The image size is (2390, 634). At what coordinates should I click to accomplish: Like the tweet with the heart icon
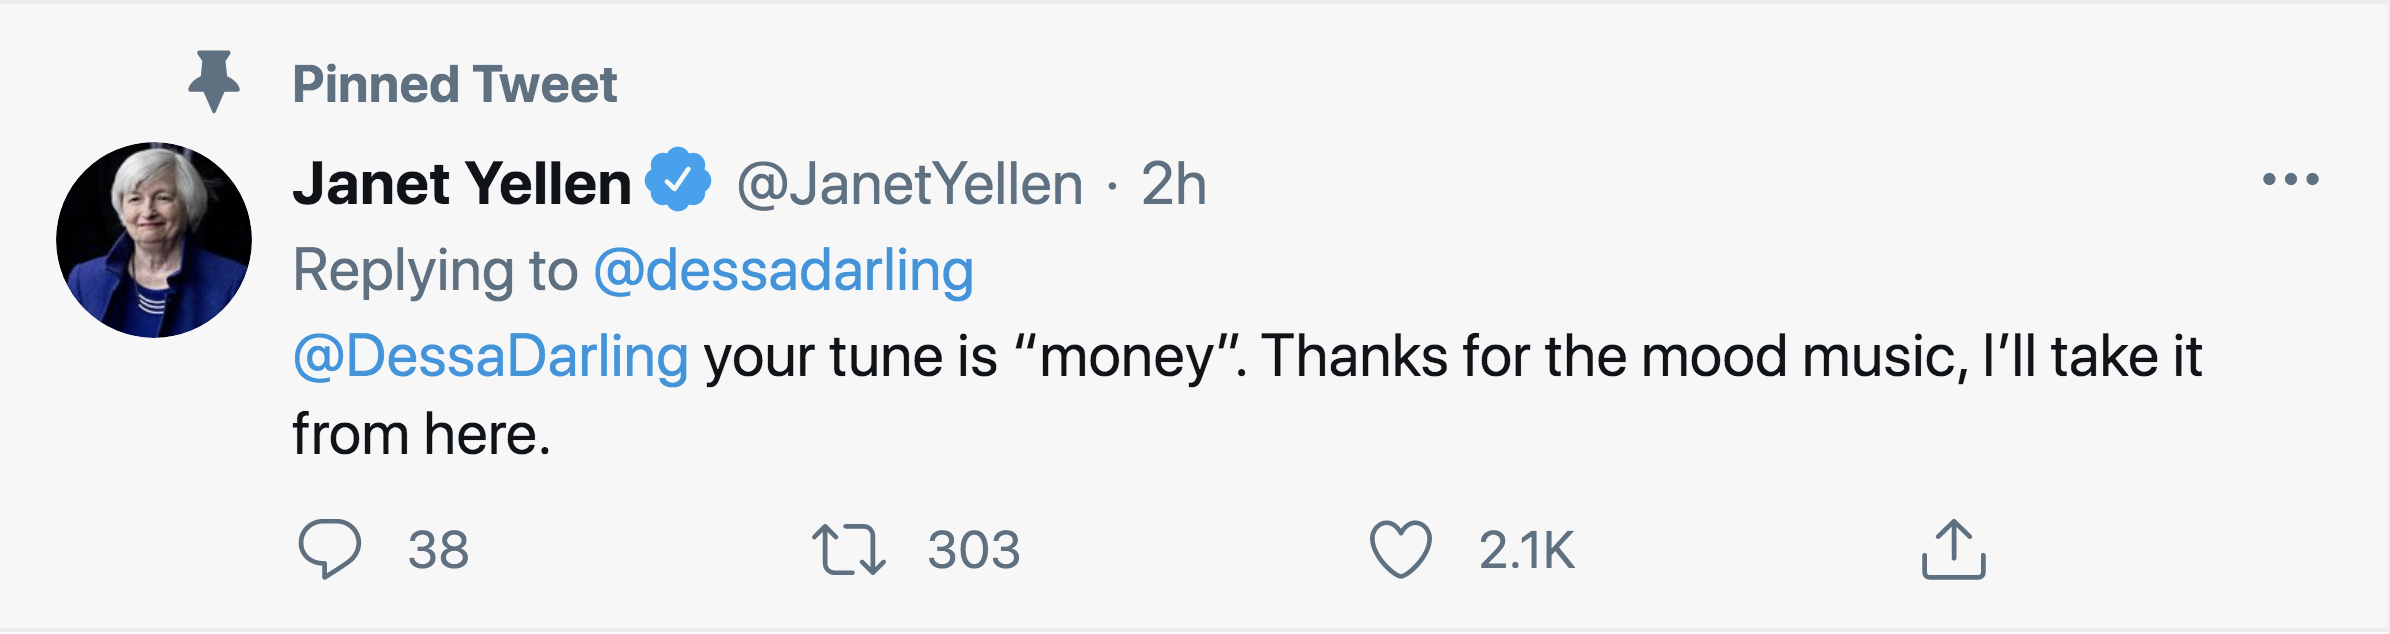(x=1400, y=549)
